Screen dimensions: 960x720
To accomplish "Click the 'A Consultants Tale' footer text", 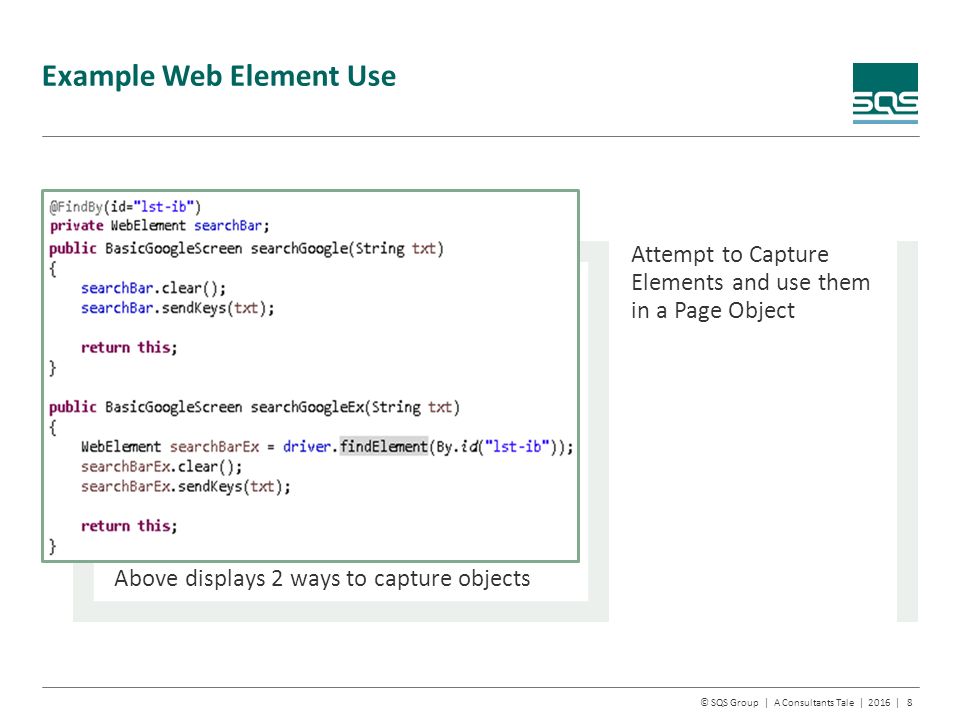I will pyautogui.click(x=814, y=702).
